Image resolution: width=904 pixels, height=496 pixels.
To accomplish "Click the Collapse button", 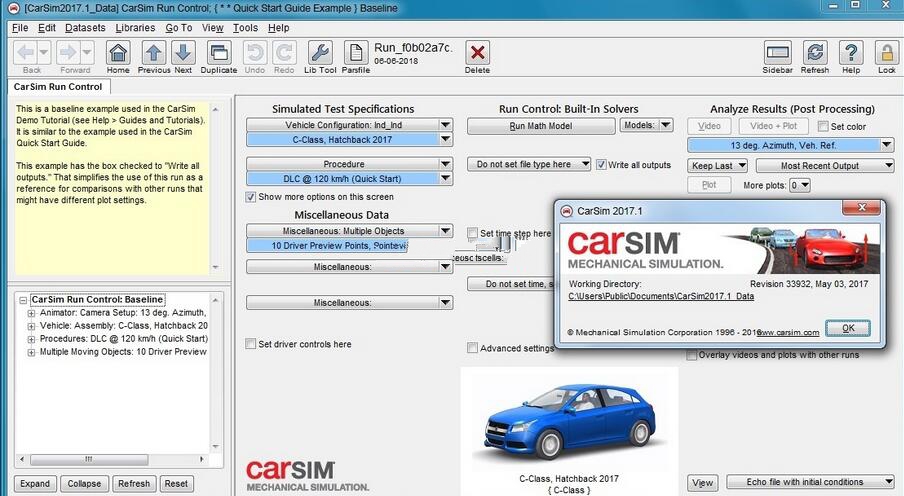I will pyautogui.click(x=84, y=483).
